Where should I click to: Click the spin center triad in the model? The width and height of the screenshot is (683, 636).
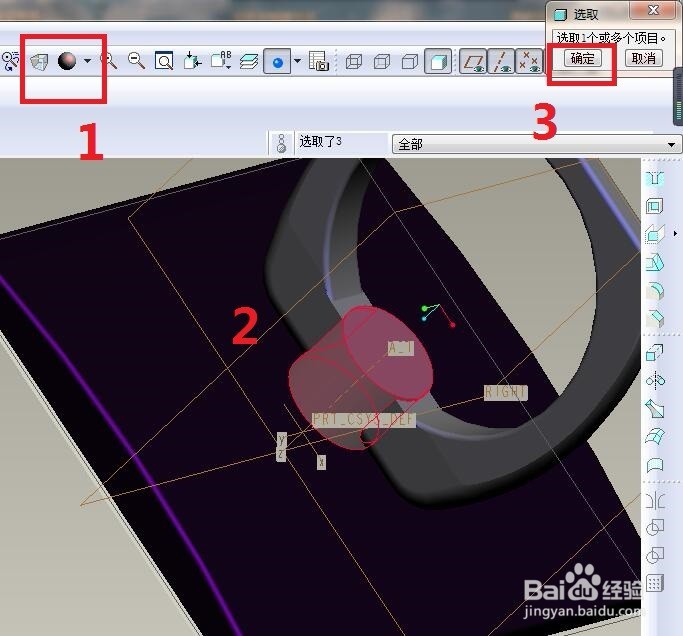tap(438, 315)
